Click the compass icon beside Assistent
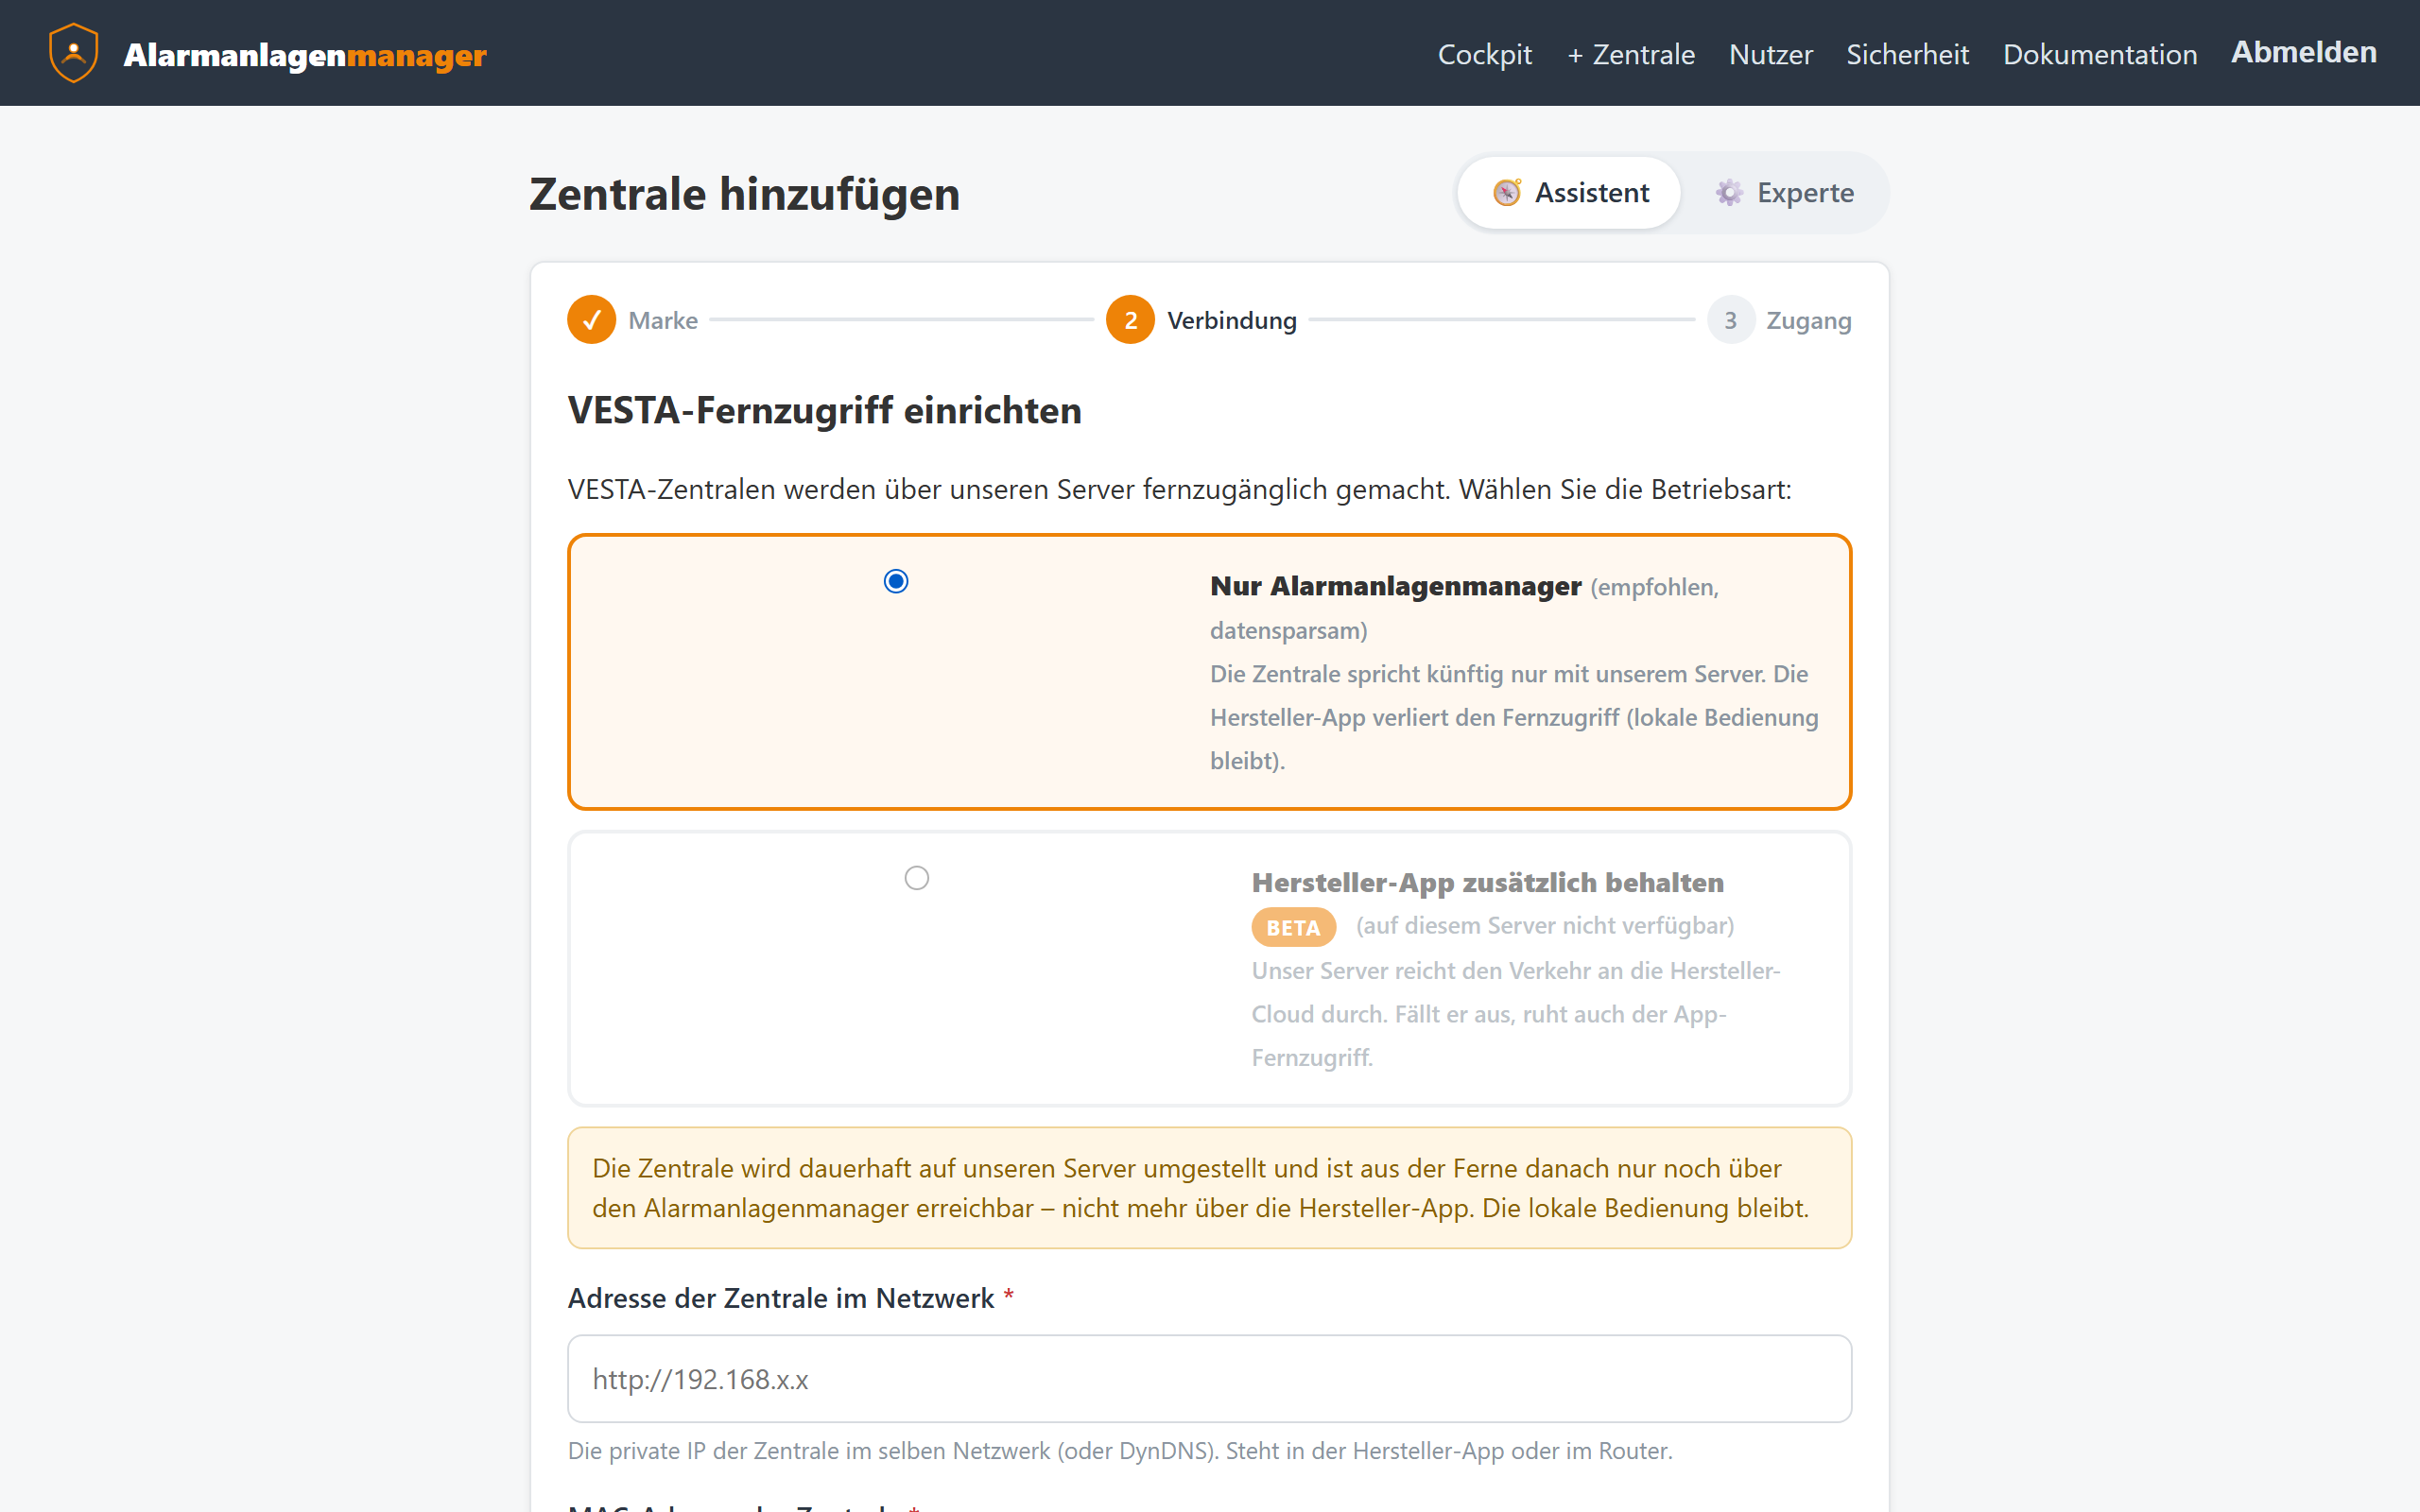This screenshot has height=1512, width=2420. (x=1506, y=192)
